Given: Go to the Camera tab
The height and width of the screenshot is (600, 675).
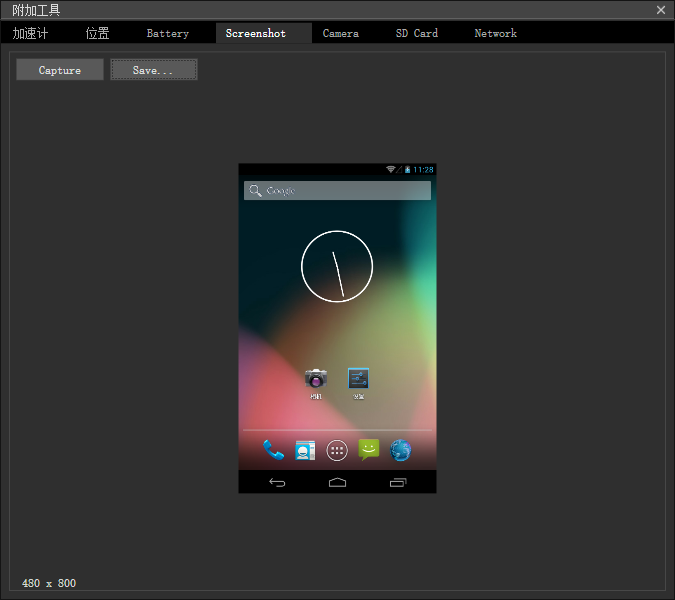Looking at the screenshot, I should coord(341,33).
